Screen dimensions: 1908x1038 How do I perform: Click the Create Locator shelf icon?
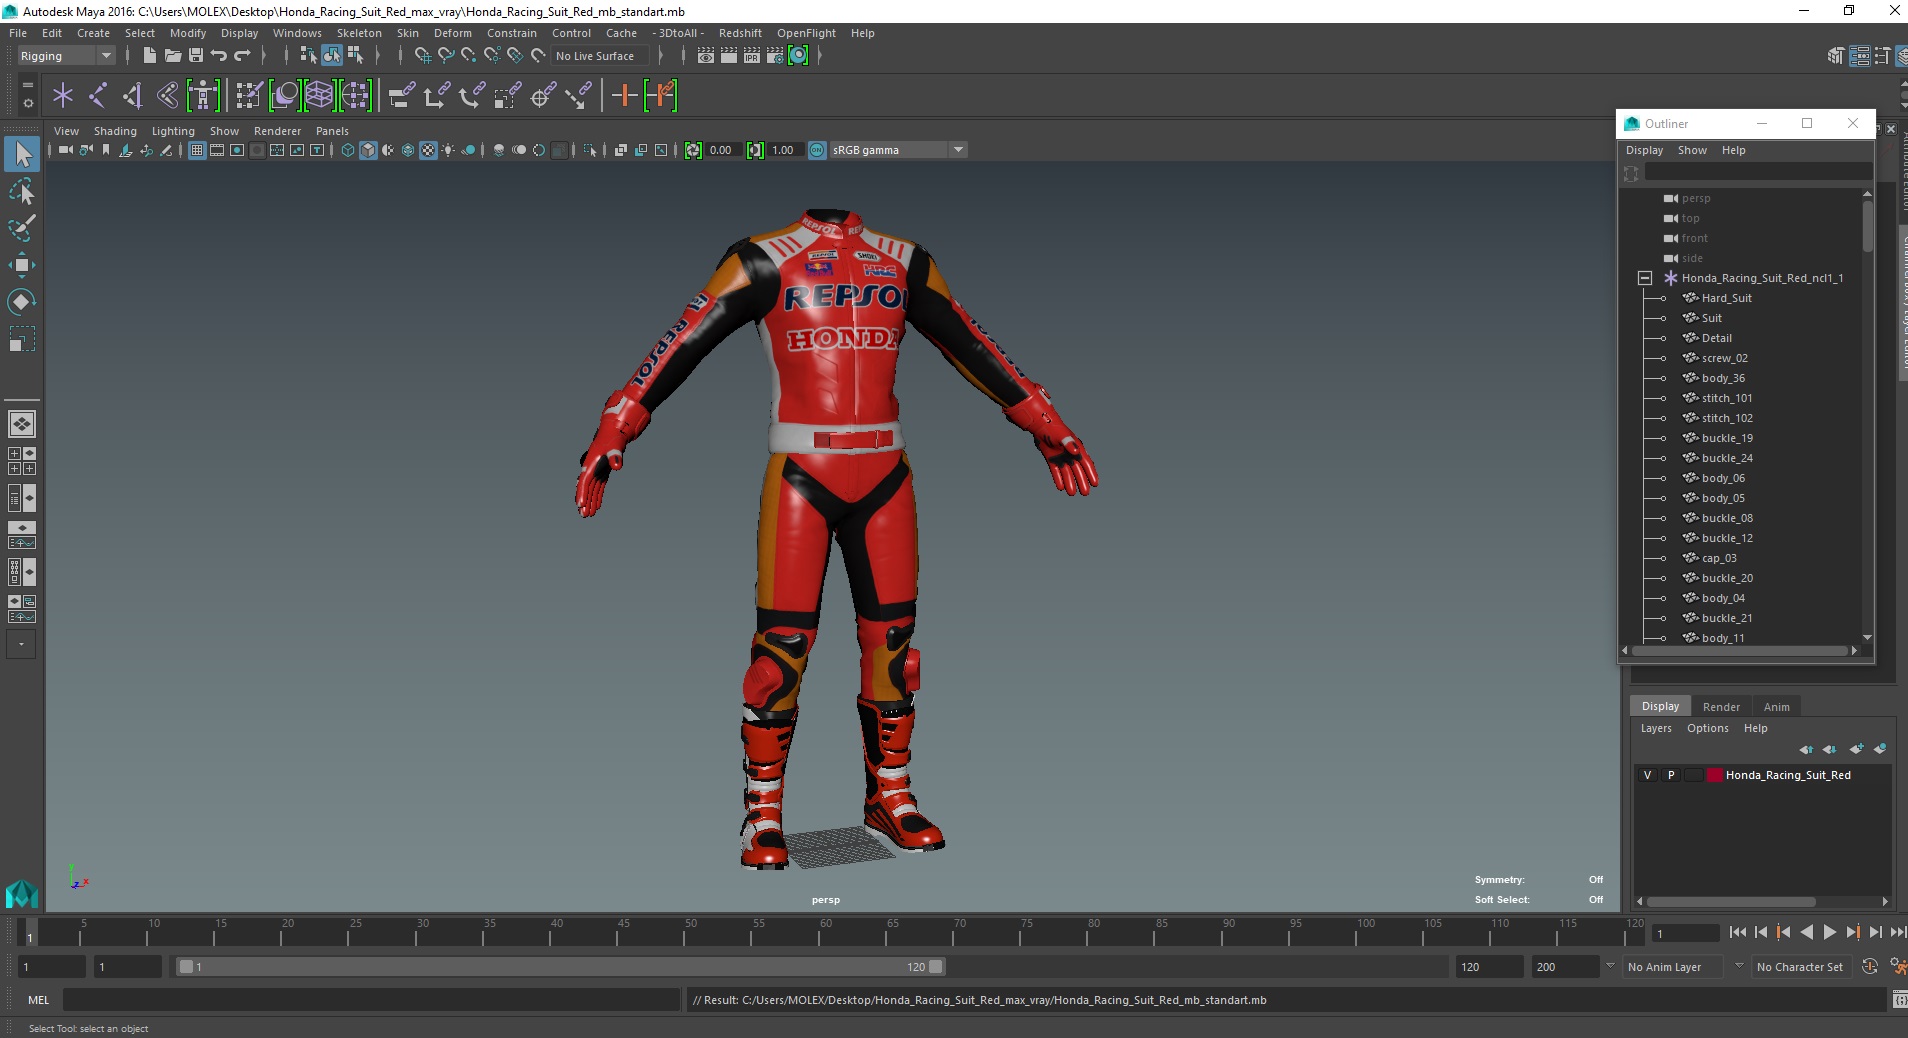coord(63,96)
